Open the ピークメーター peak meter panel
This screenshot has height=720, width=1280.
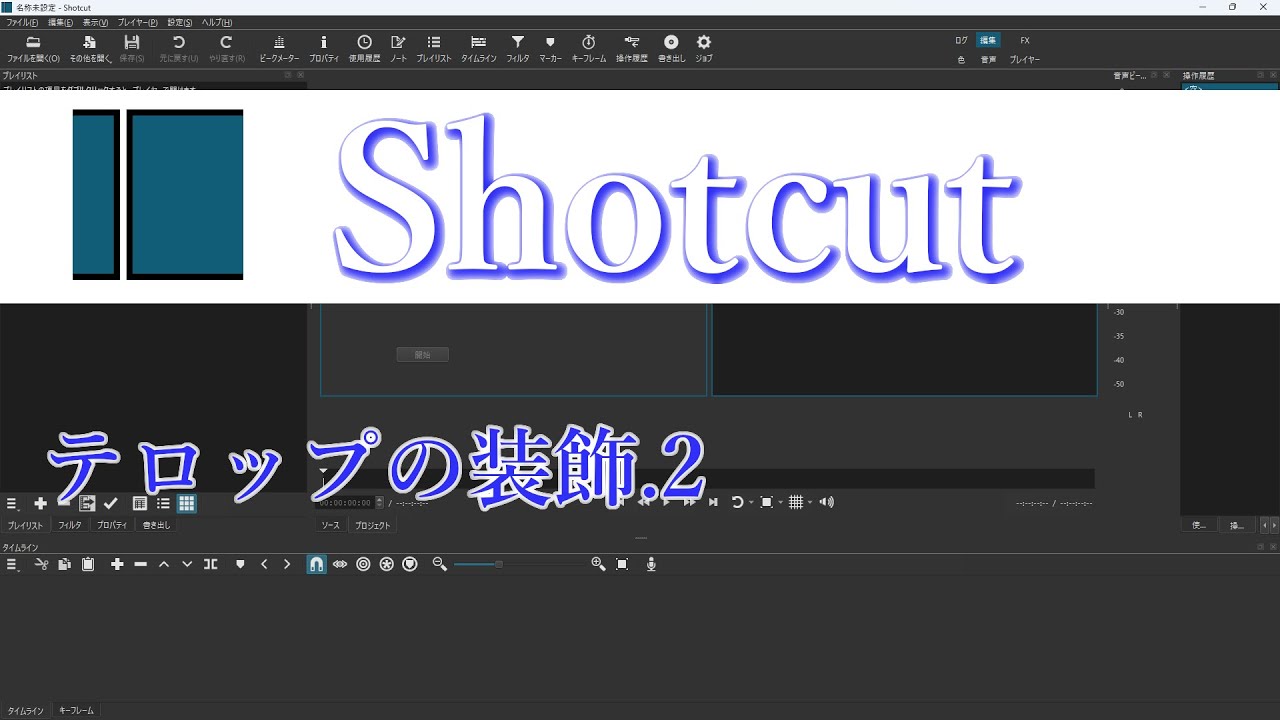[279, 48]
